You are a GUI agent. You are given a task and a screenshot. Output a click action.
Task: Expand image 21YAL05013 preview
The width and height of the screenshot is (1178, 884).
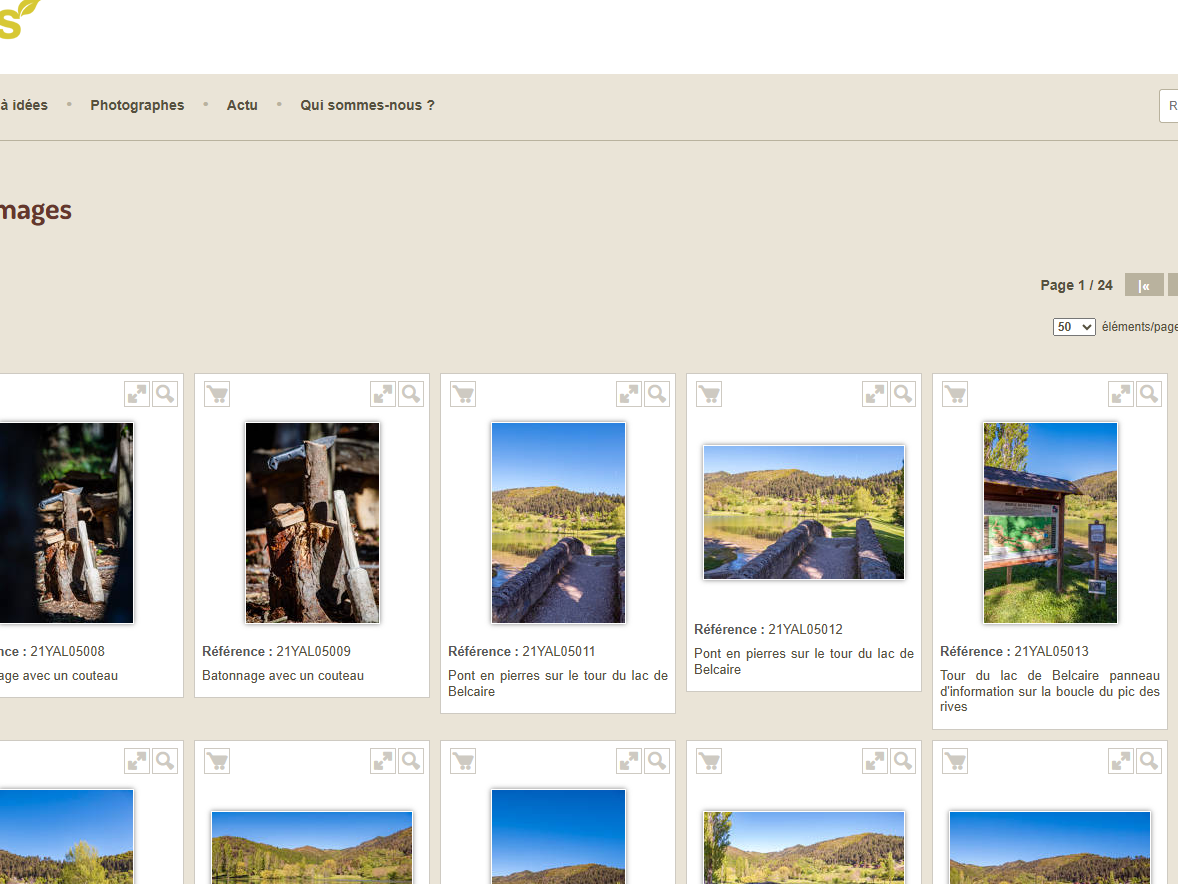[1121, 394]
